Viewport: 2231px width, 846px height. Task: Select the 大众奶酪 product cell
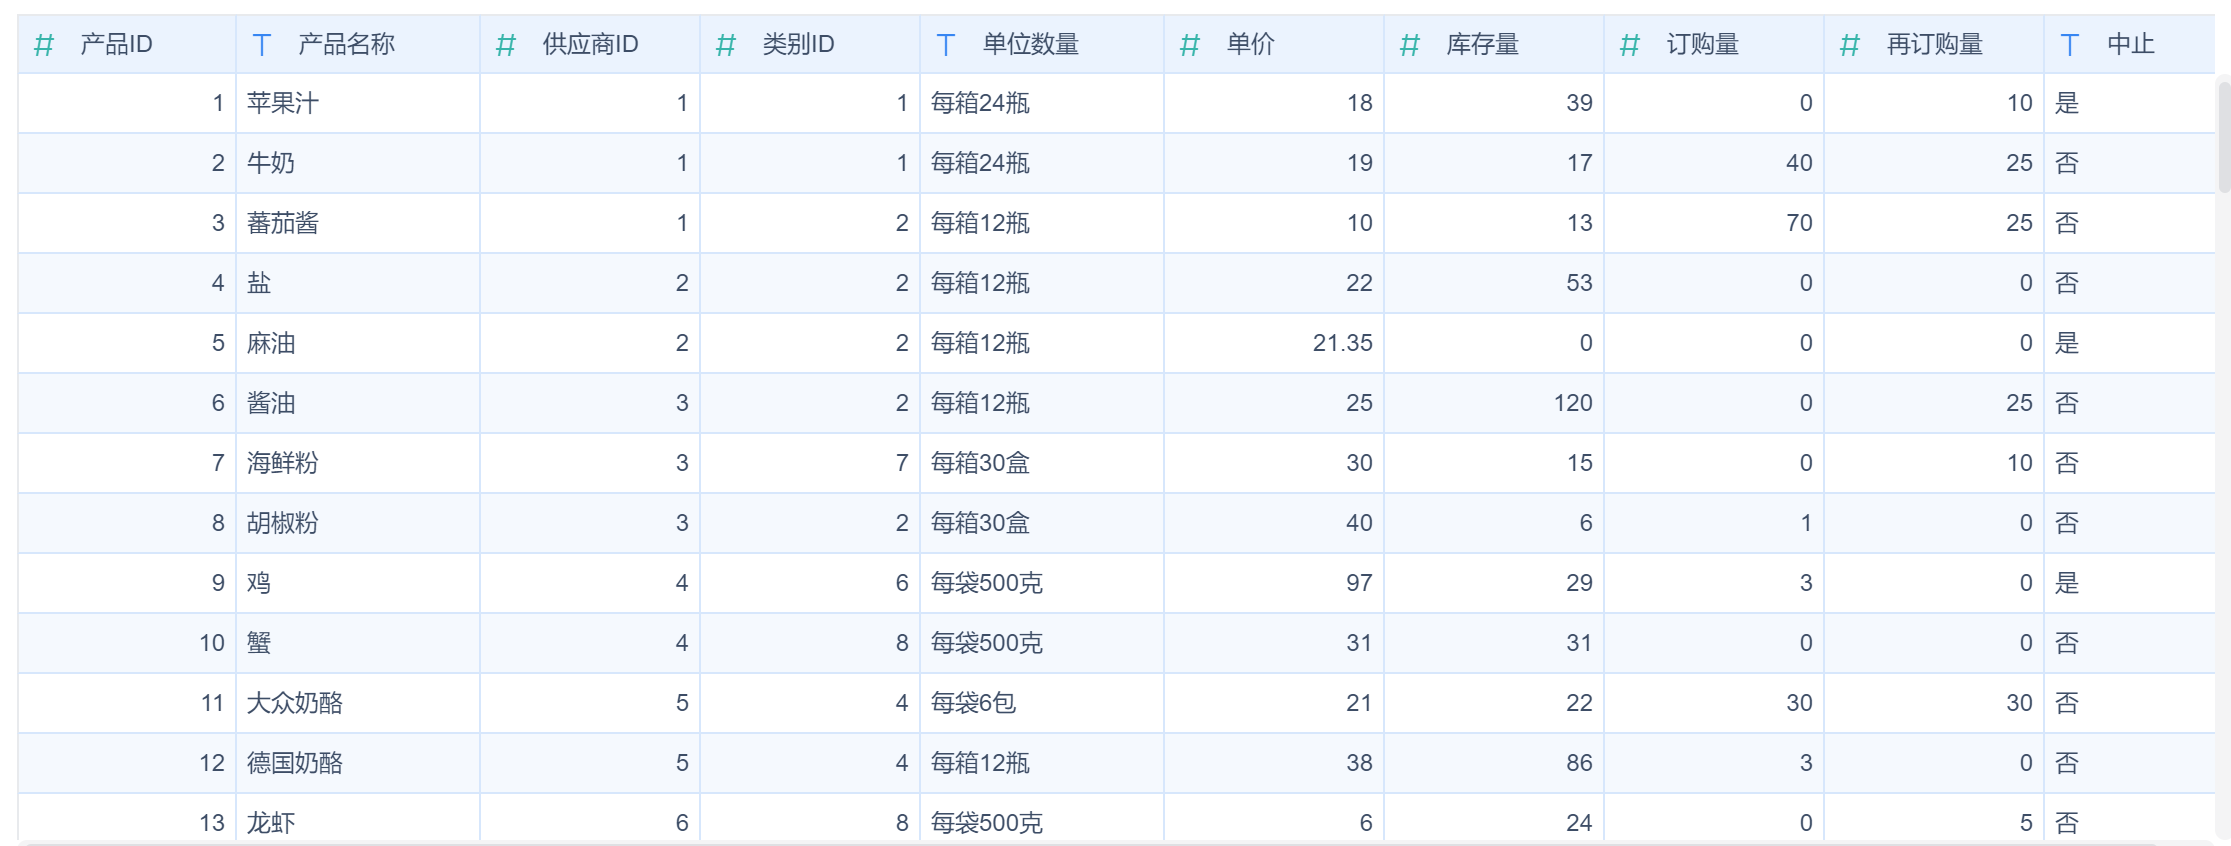click(295, 703)
